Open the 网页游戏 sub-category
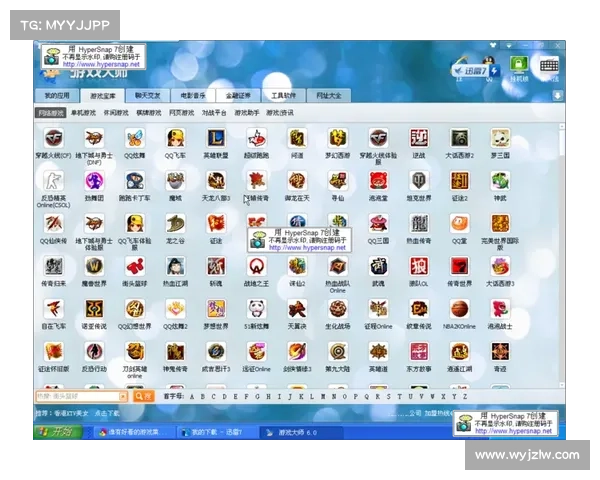Screen dimensions: 600x480 coord(182,113)
